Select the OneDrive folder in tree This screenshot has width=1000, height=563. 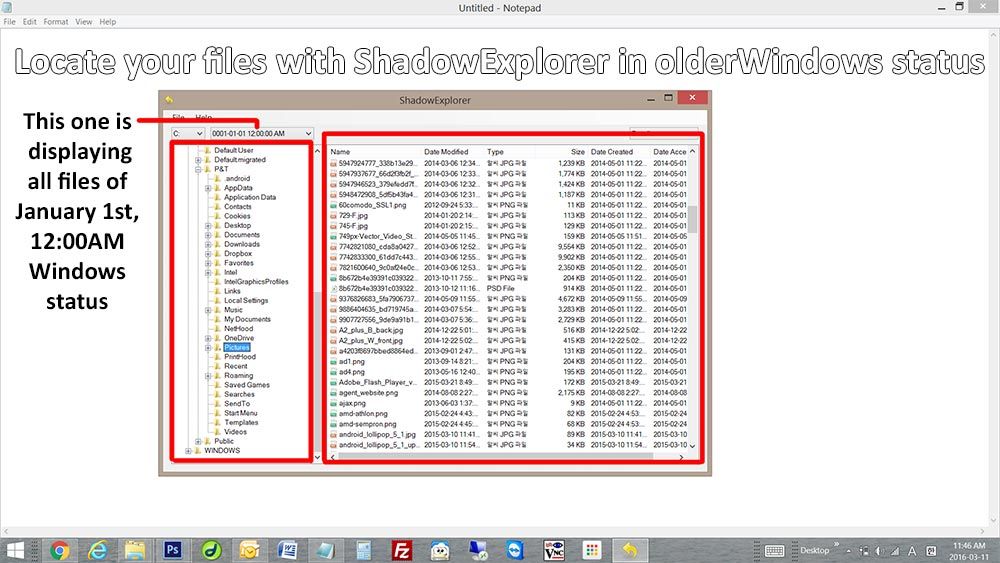(239, 338)
